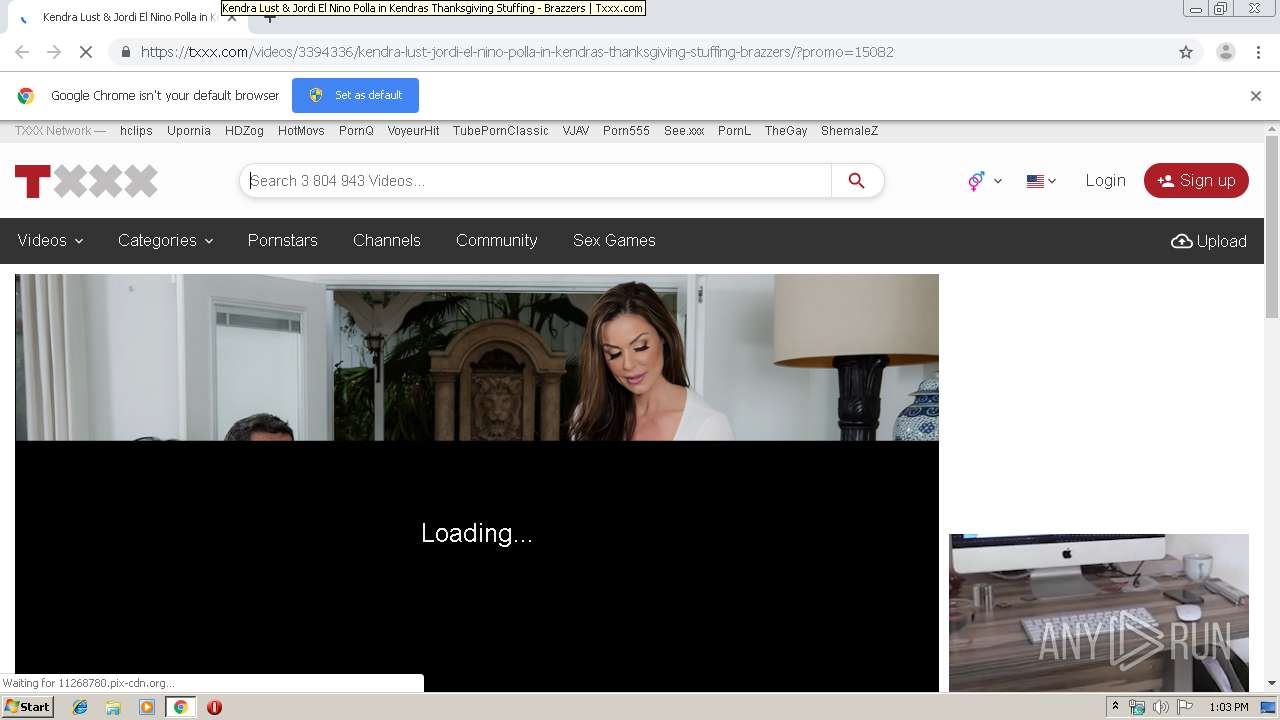
Task: Open the Channels page
Action: (x=387, y=241)
